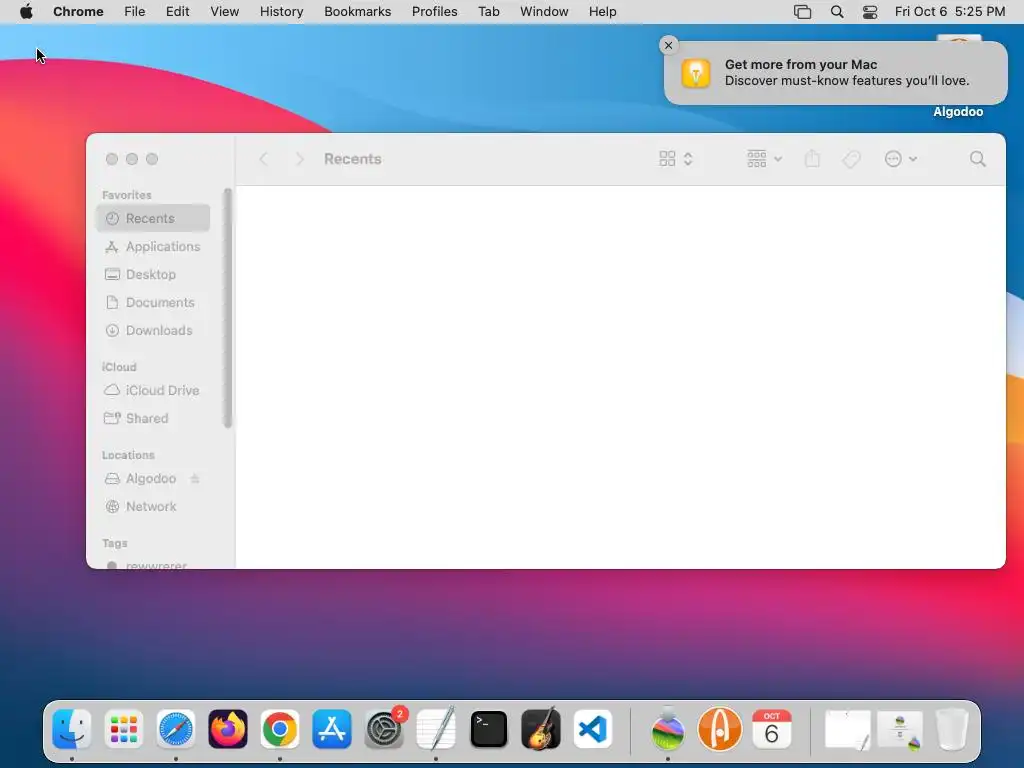Viewport: 1024px width, 768px height.
Task: Open the View menu
Action: point(225,12)
